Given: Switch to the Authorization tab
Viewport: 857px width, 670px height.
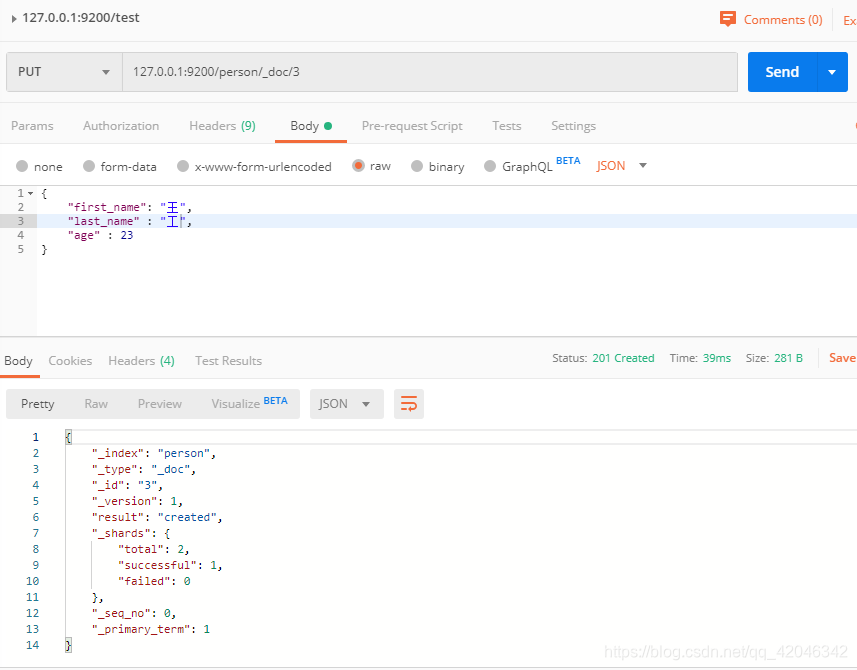Looking at the screenshot, I should tap(121, 126).
